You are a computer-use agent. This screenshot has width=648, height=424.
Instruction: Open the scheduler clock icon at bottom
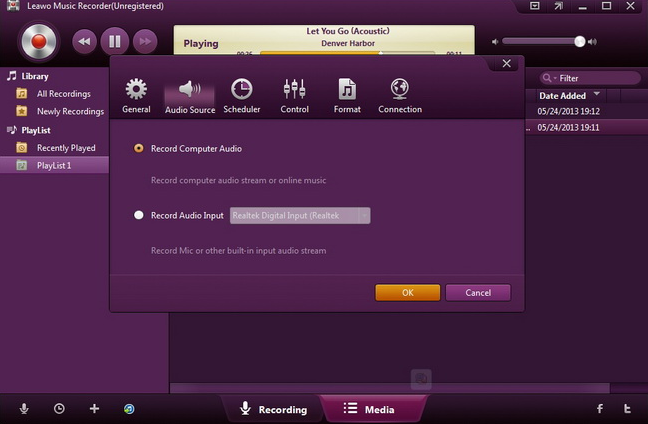pos(59,409)
